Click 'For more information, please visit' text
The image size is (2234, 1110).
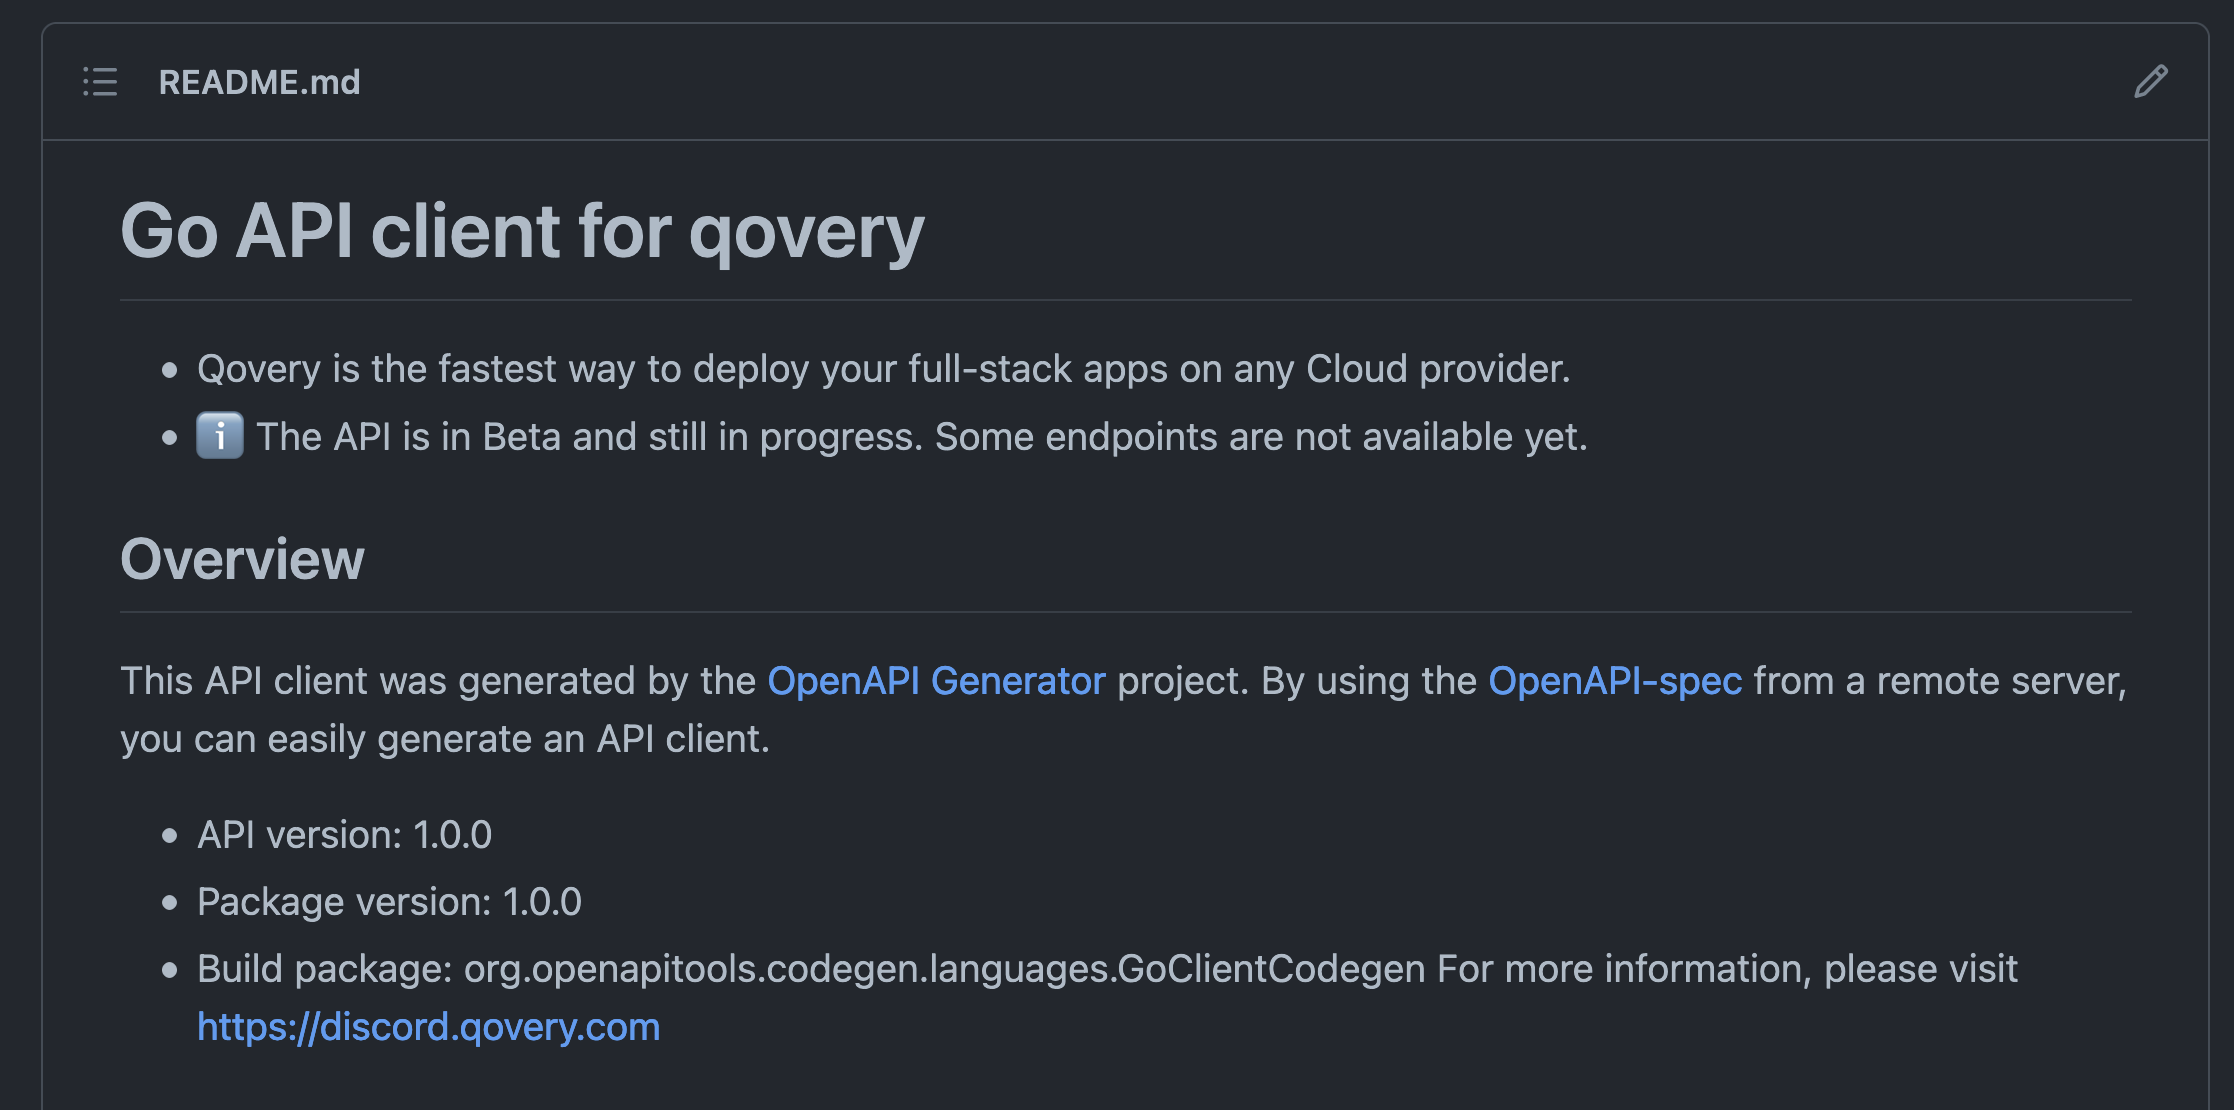[x=1727, y=969]
